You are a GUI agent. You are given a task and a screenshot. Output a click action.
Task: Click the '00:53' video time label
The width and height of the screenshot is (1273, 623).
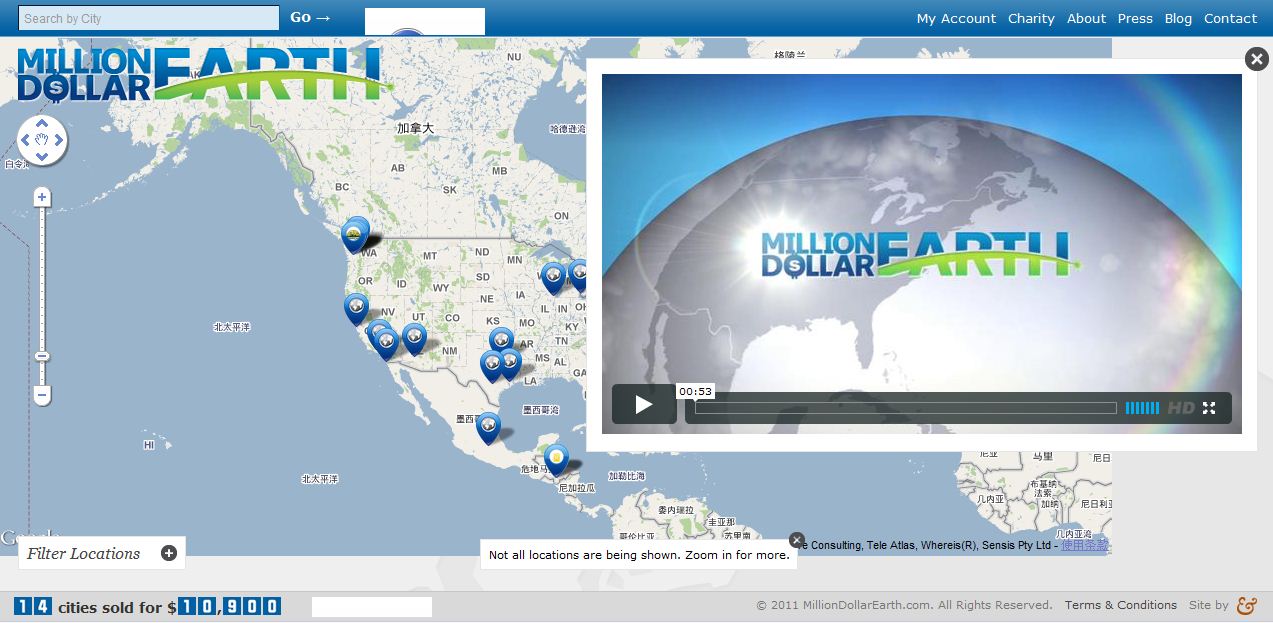pos(695,392)
